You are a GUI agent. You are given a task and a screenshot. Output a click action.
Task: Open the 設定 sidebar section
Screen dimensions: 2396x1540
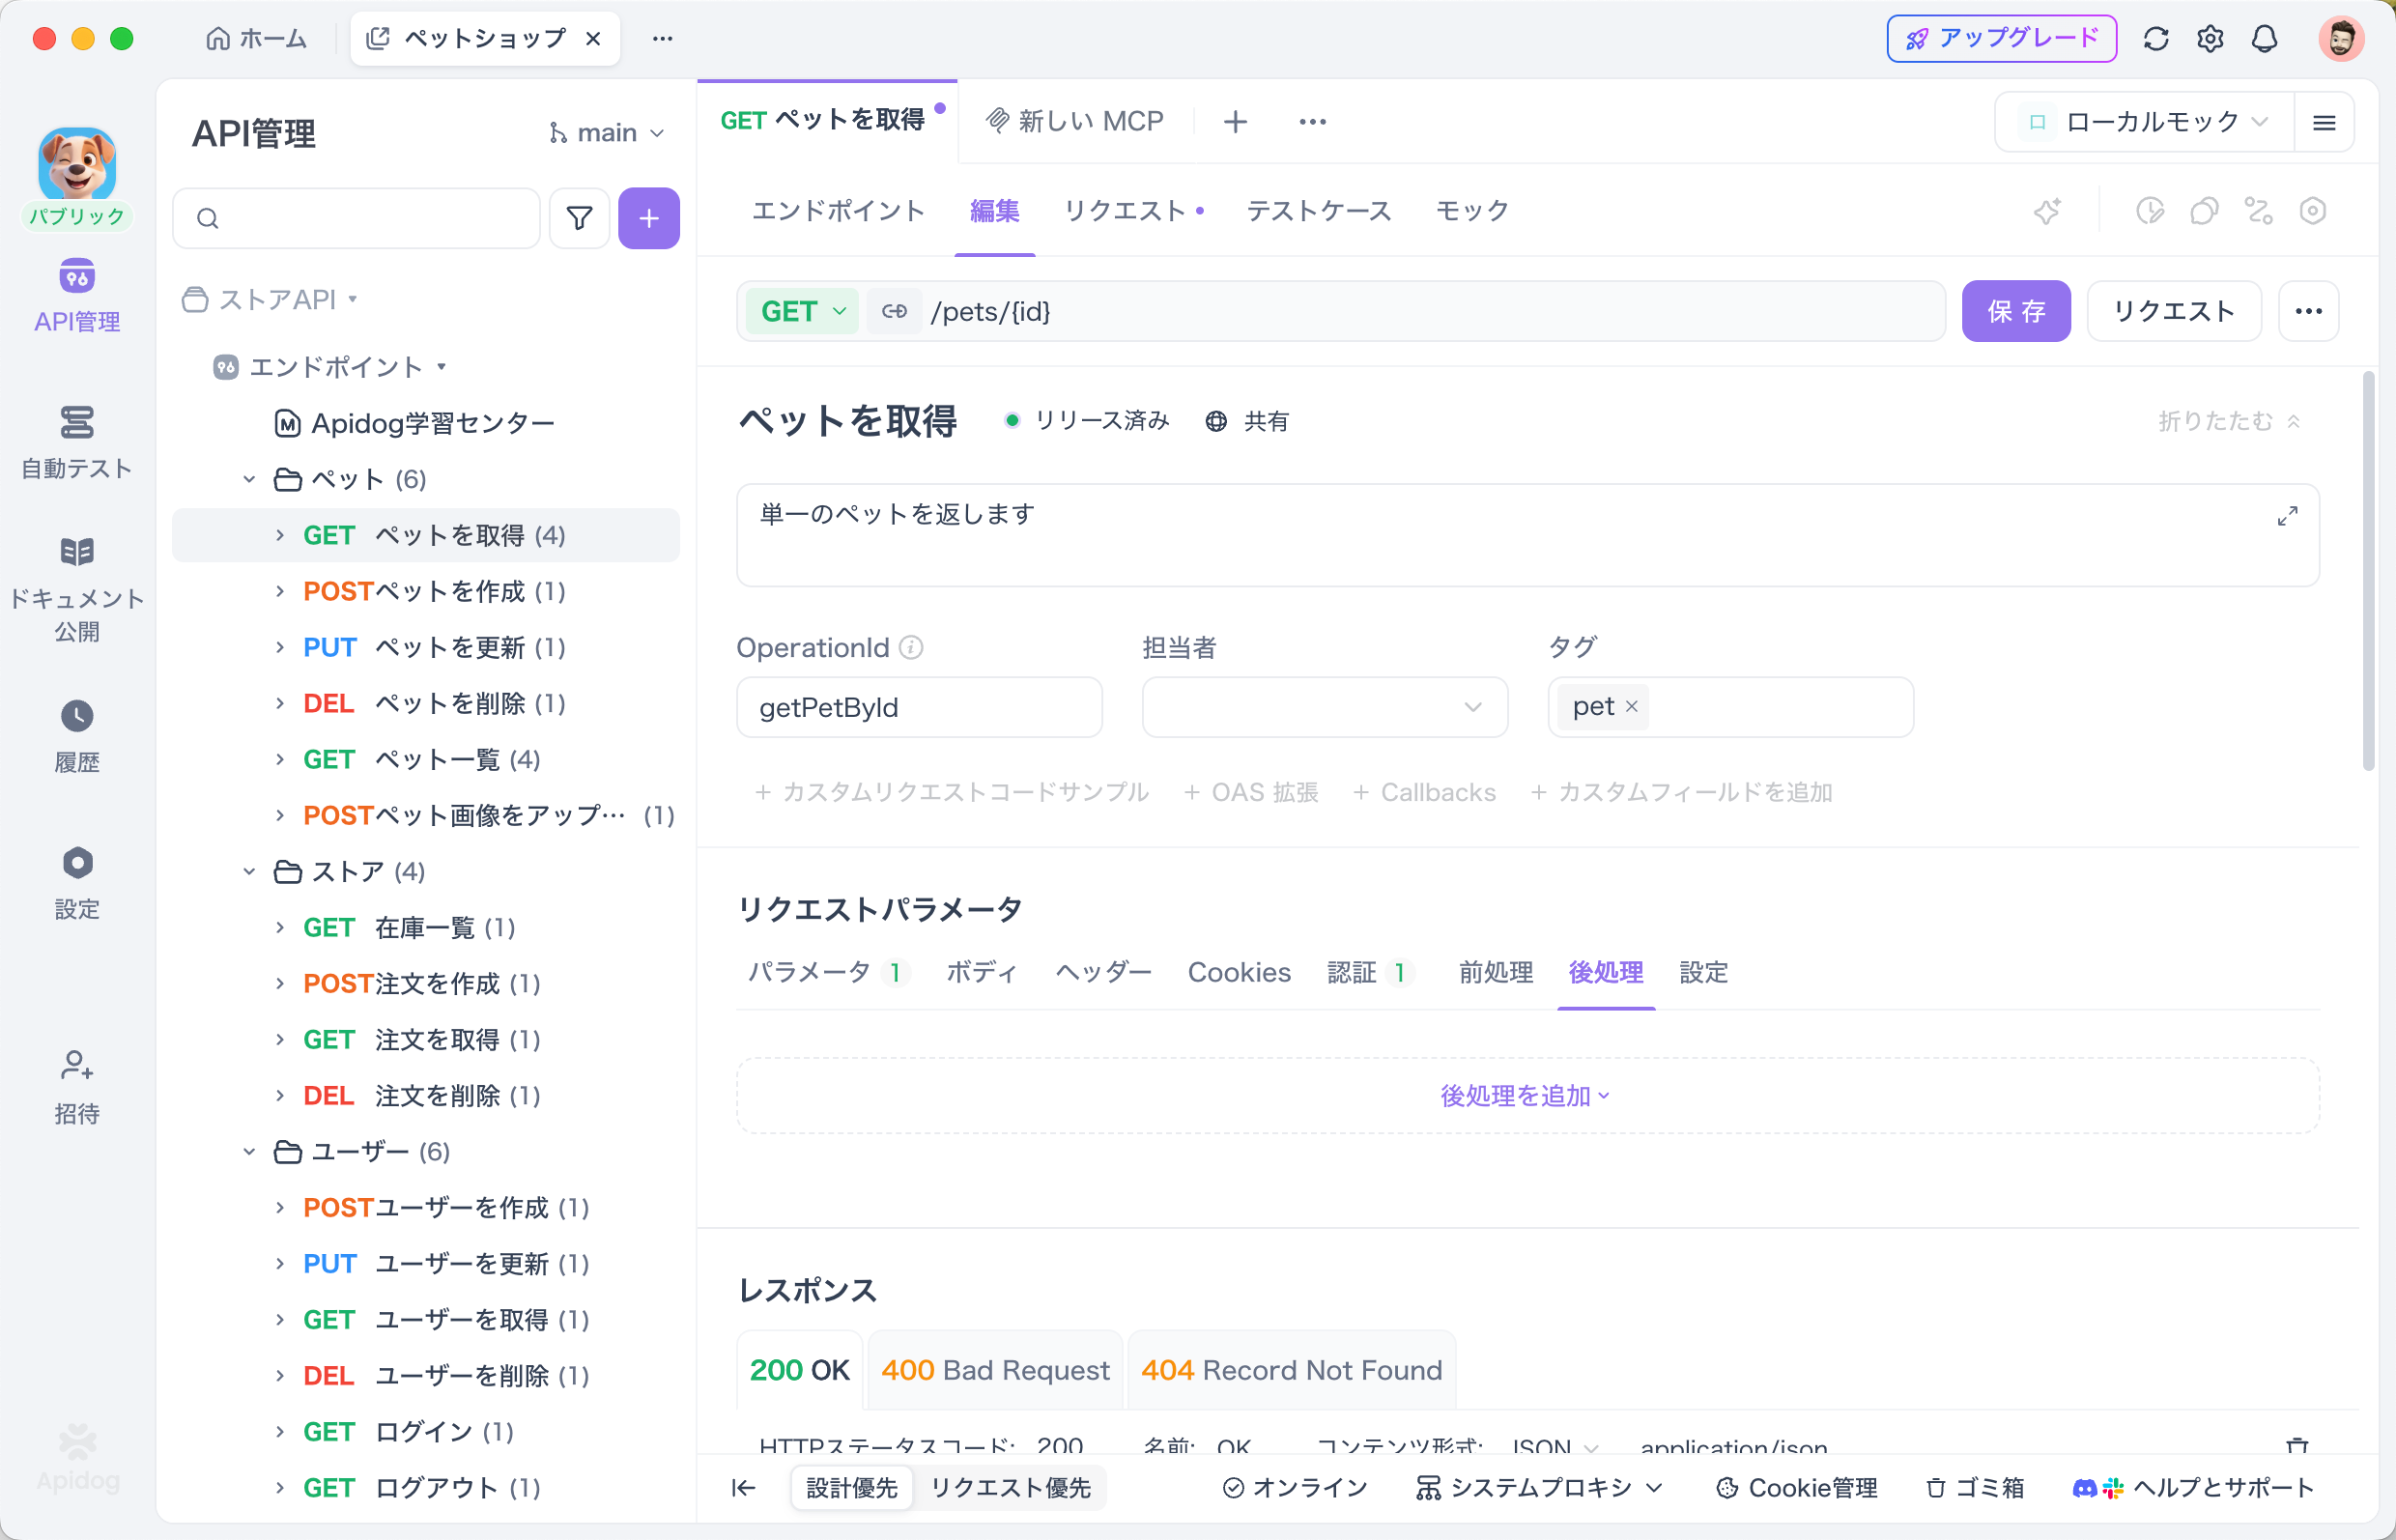coord(77,883)
